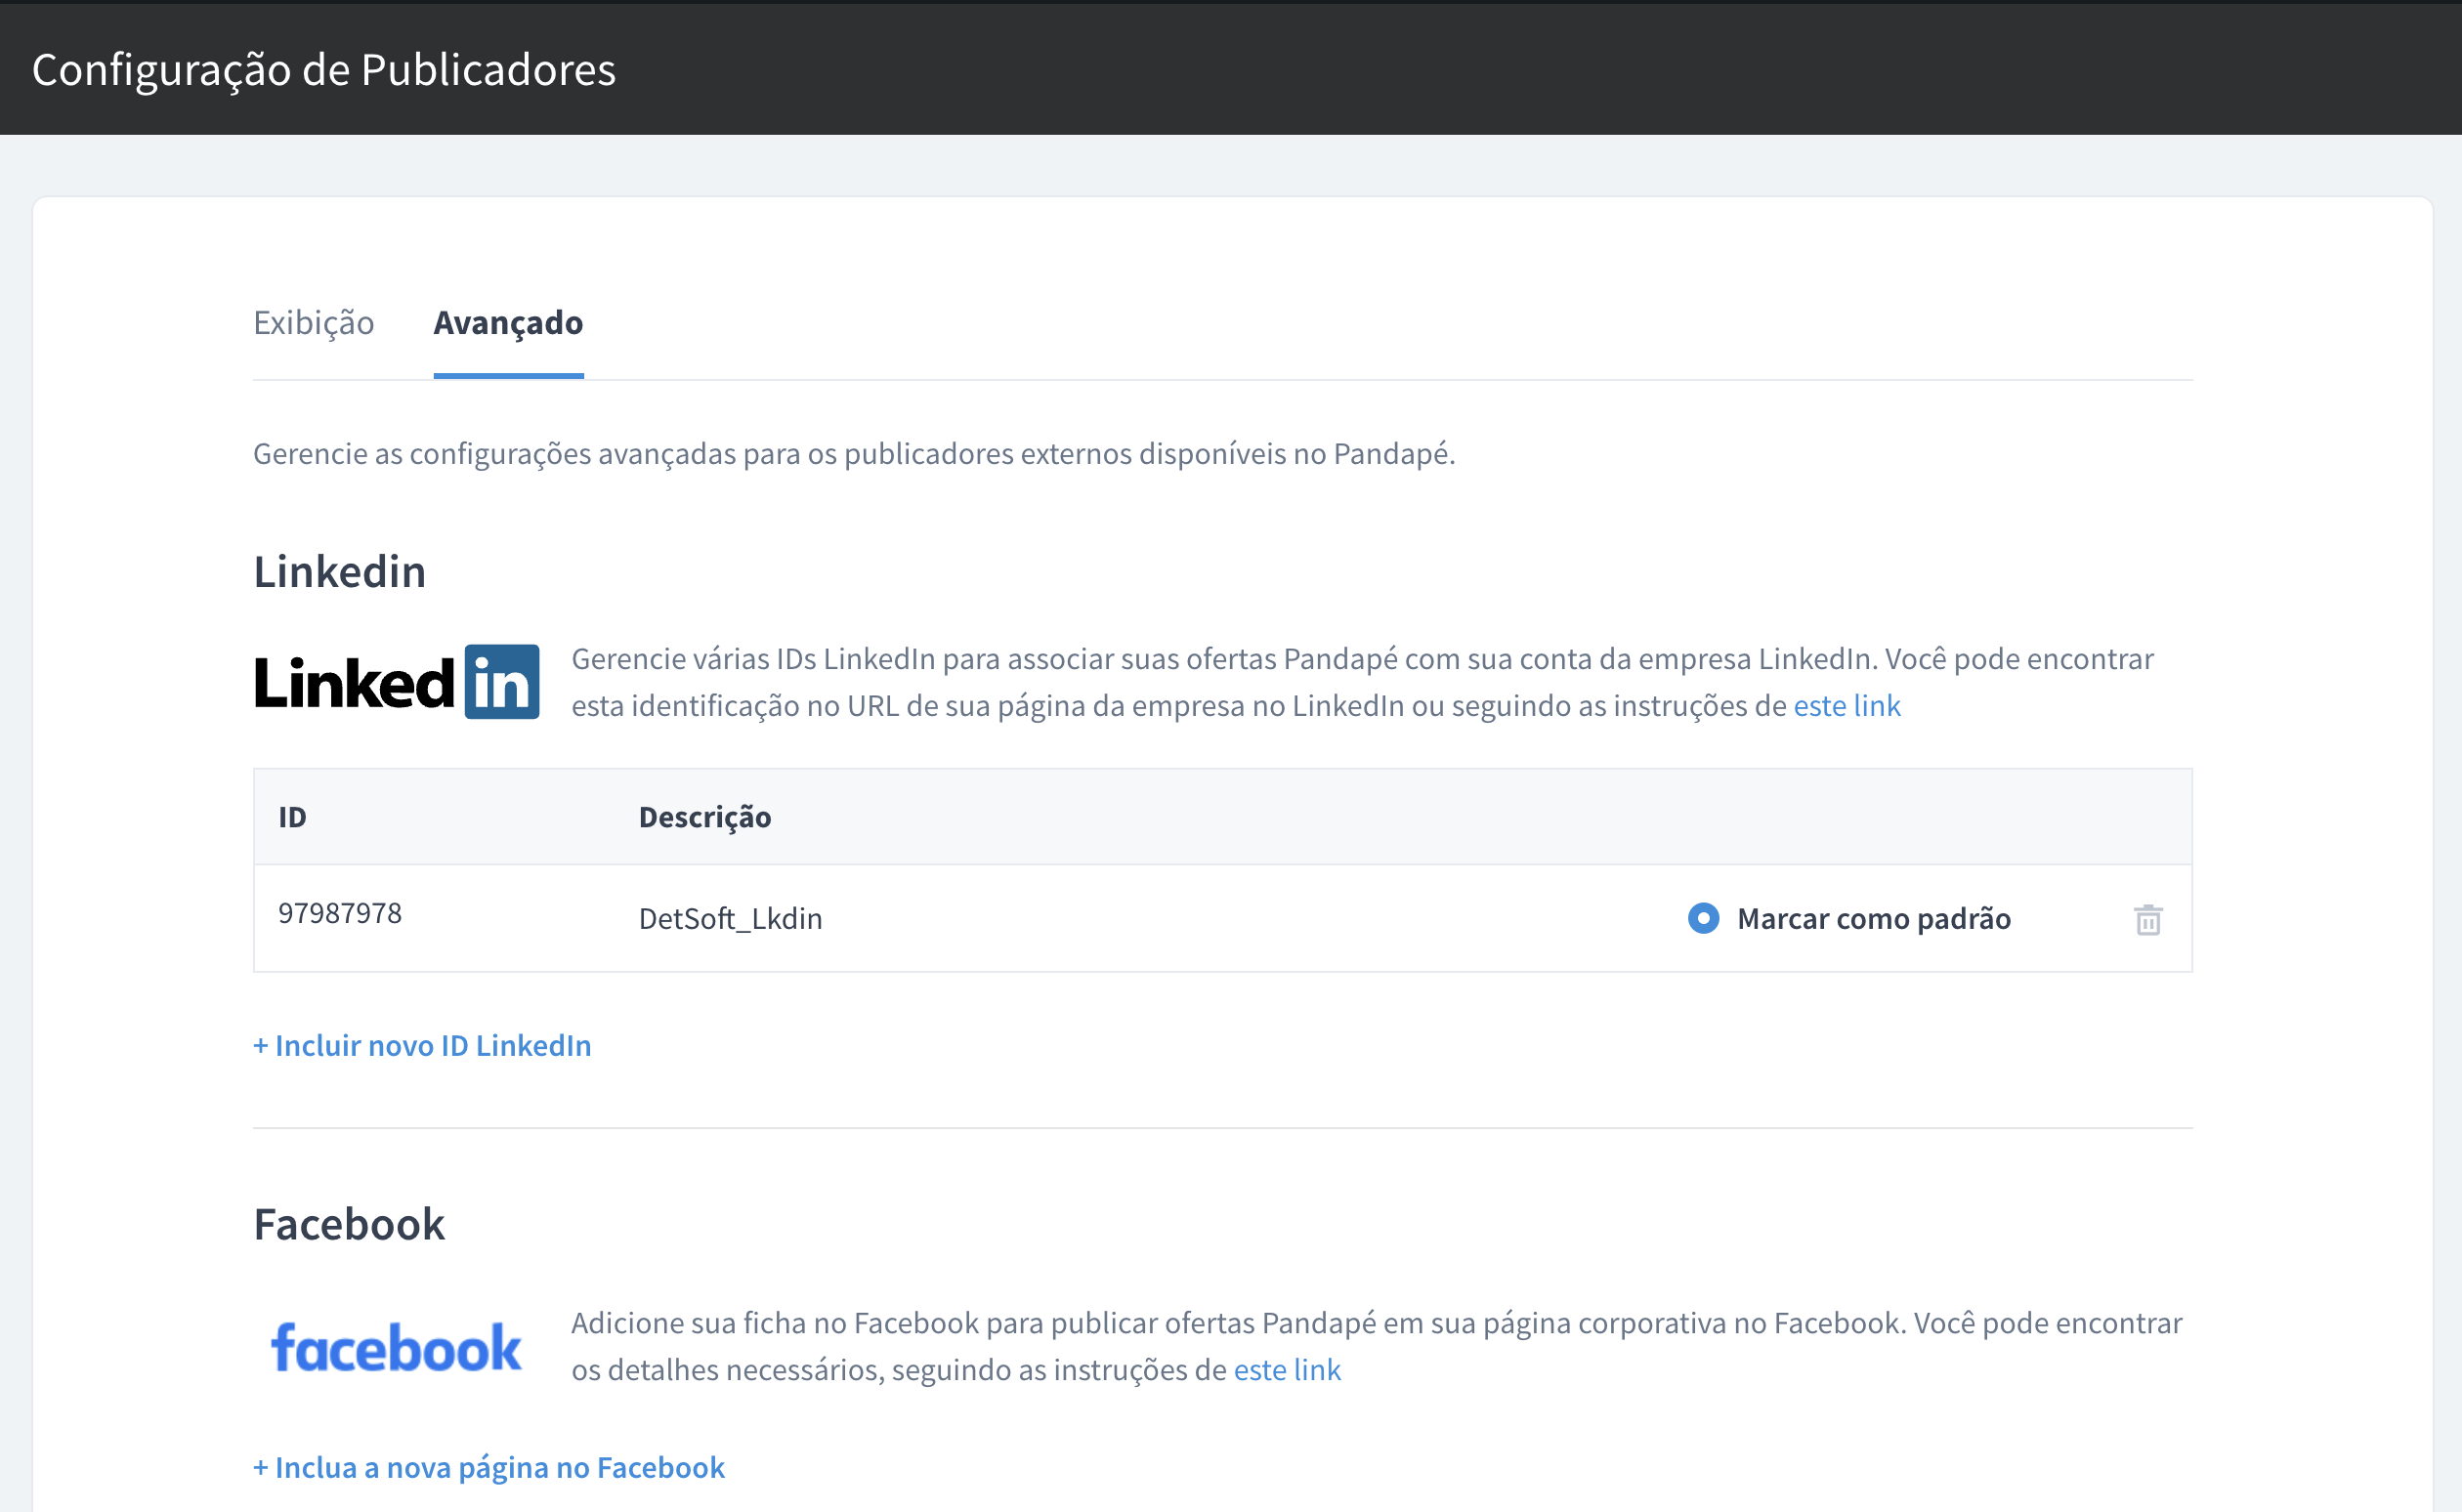Click the Marcar como padrão label
The width and height of the screenshot is (2462, 1512).
pos(1873,918)
